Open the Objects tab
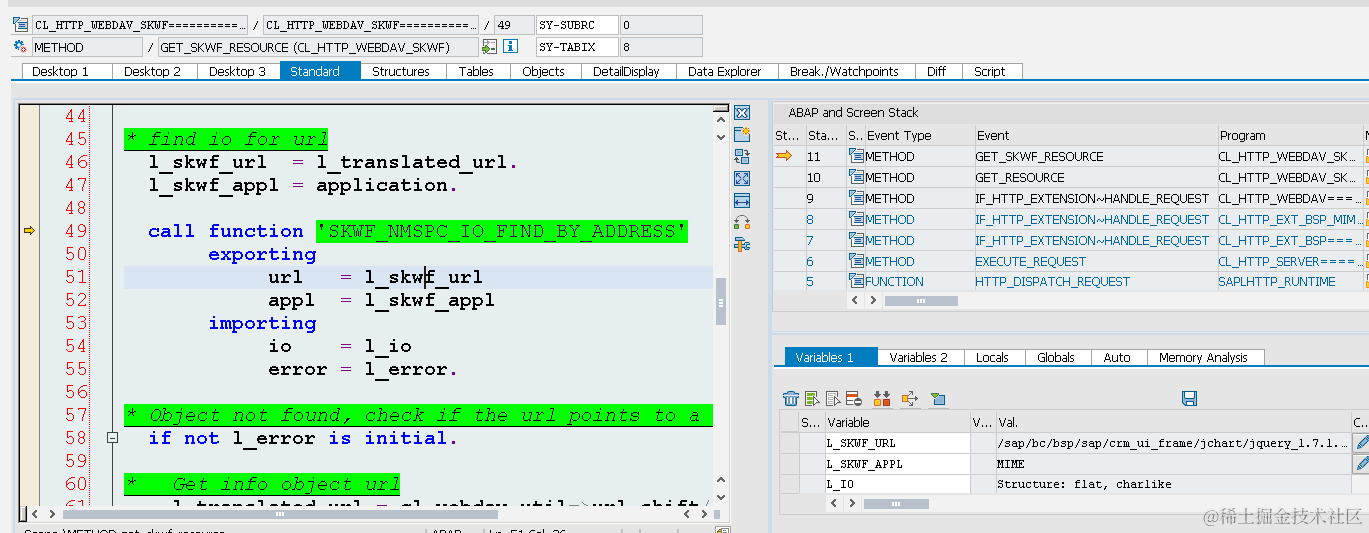The width and height of the screenshot is (1369, 533). point(543,71)
